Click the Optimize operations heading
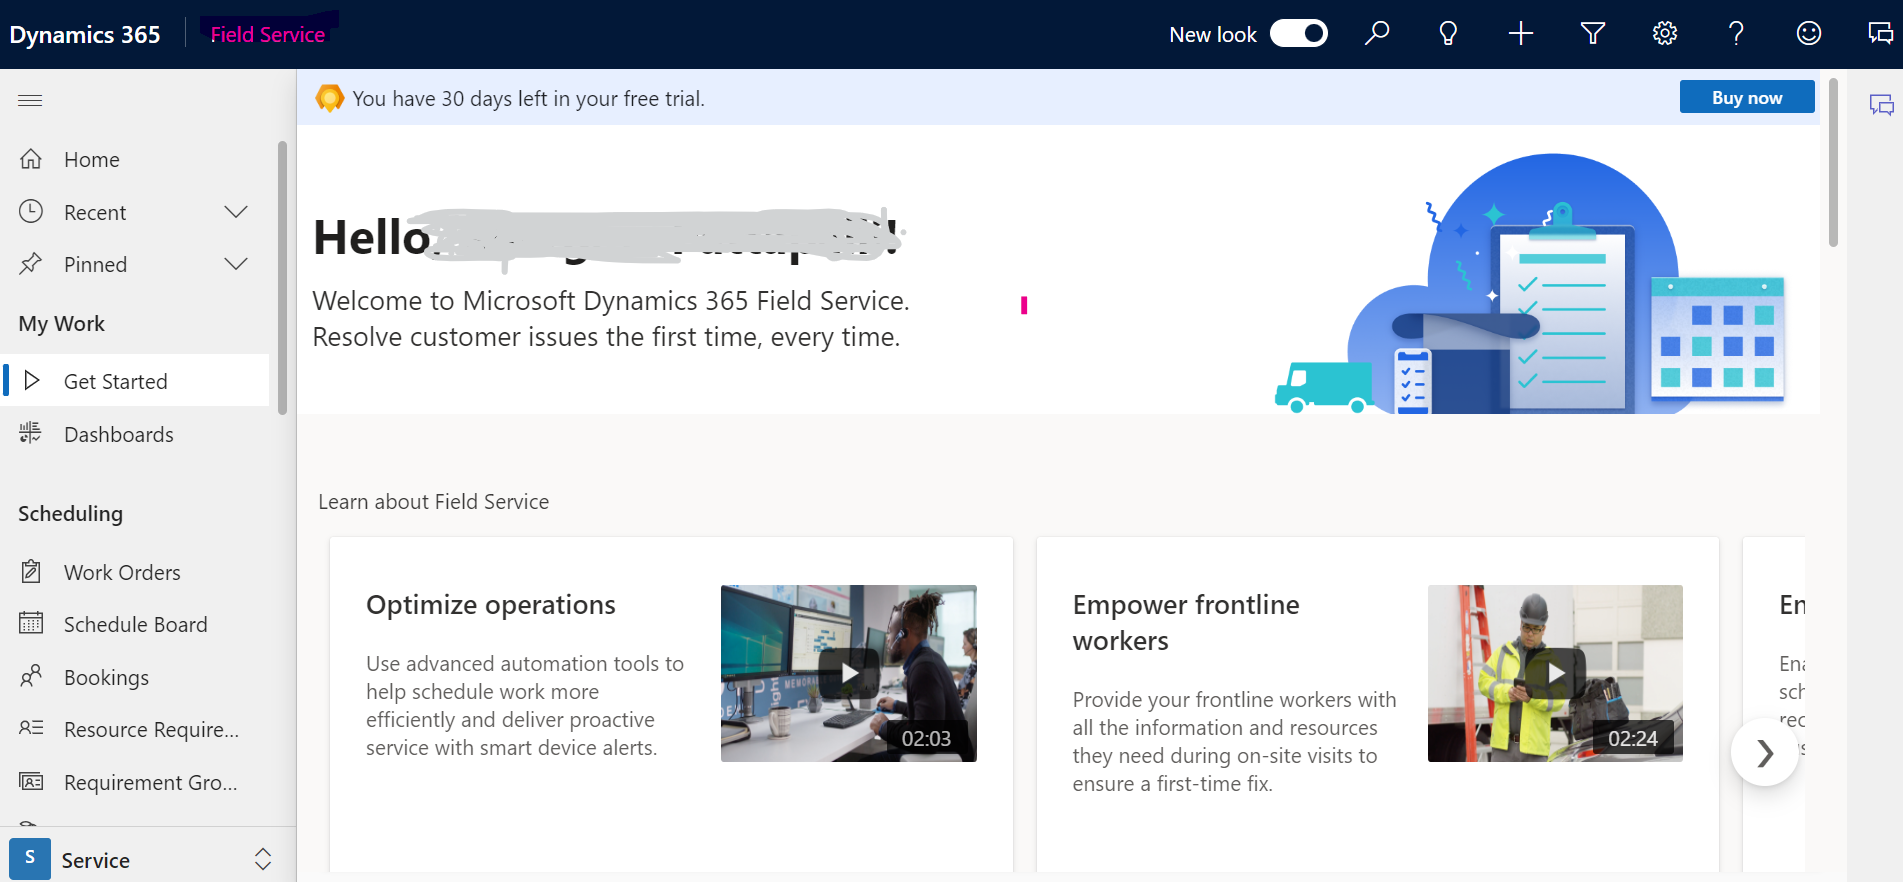 click(491, 605)
